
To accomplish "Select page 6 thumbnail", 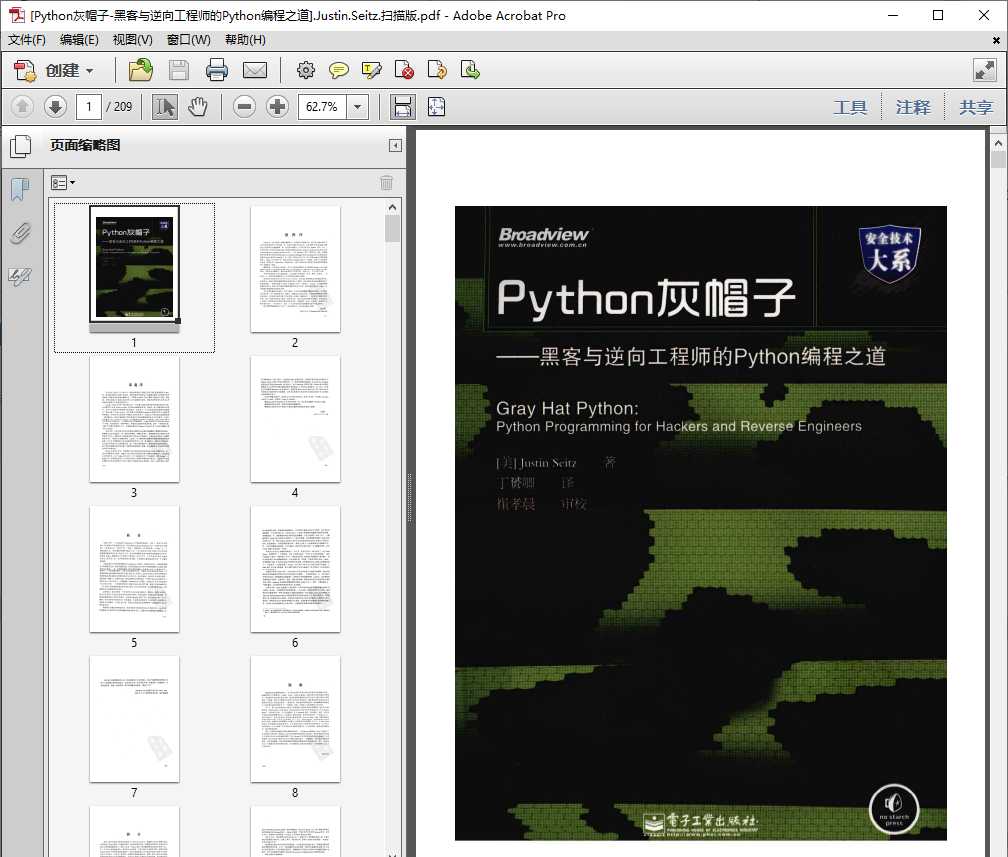I will pos(295,569).
